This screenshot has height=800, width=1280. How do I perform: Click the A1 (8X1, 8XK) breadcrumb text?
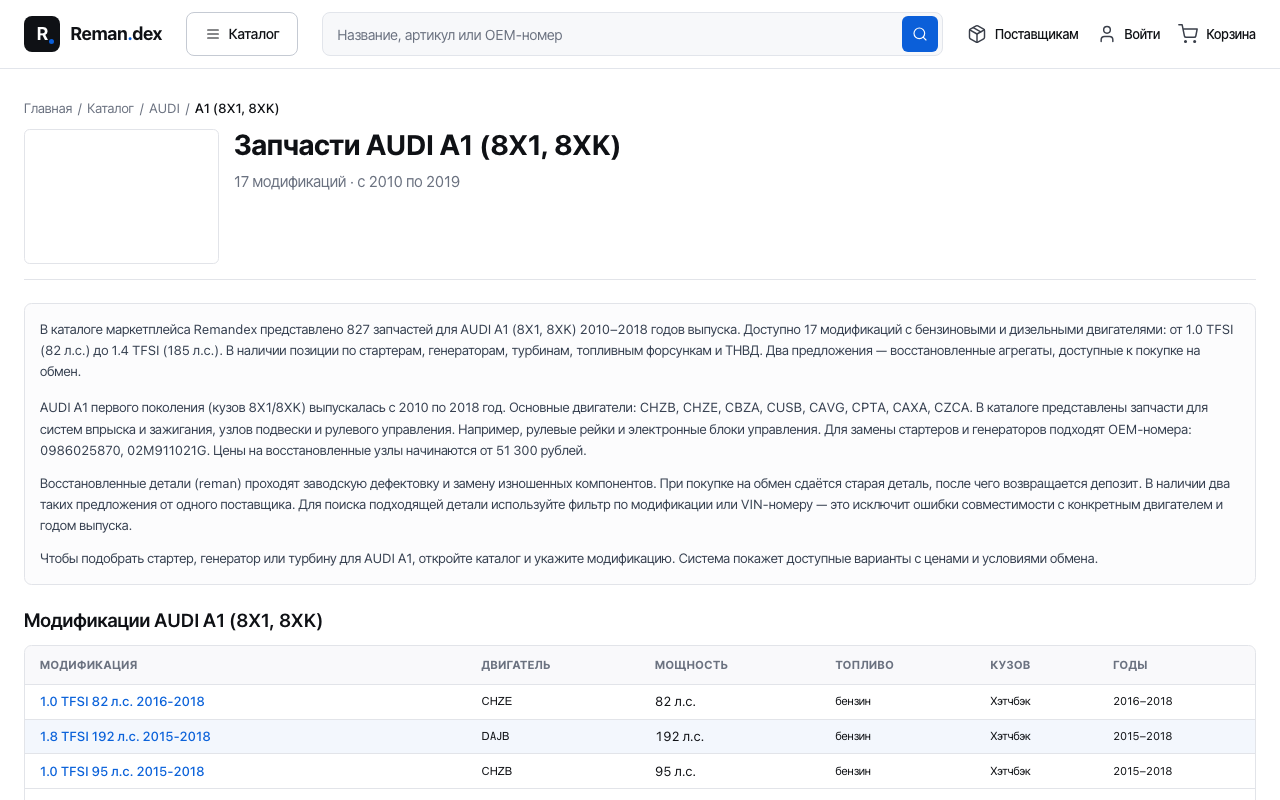click(237, 108)
